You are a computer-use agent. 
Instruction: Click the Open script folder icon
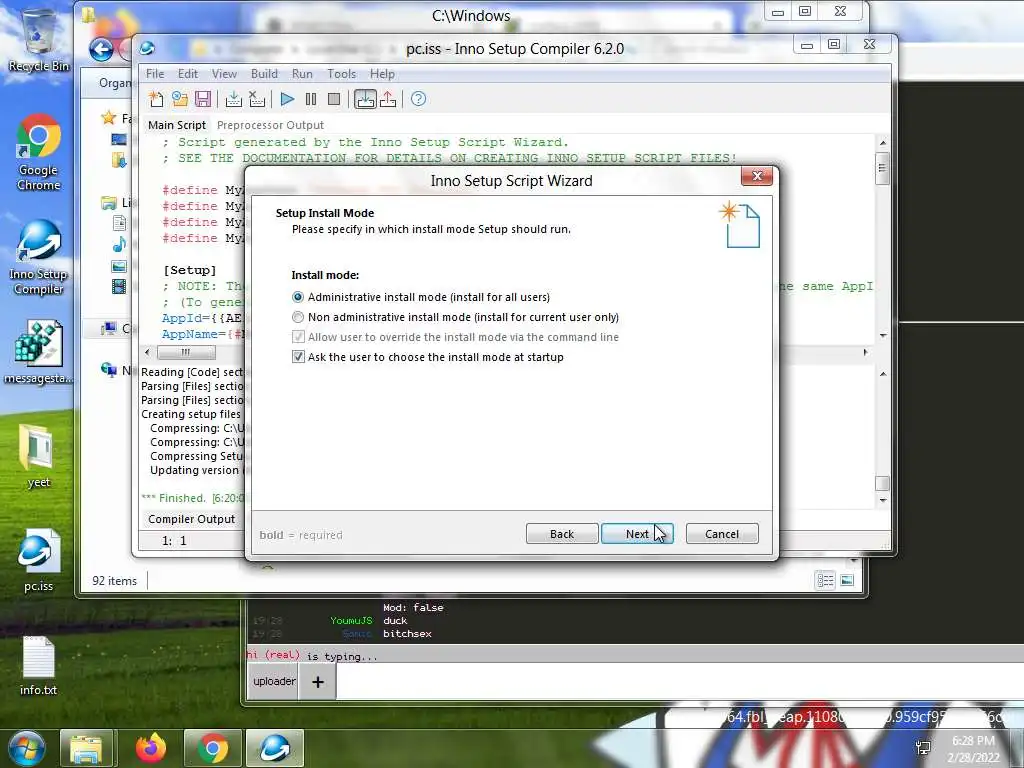pos(180,99)
